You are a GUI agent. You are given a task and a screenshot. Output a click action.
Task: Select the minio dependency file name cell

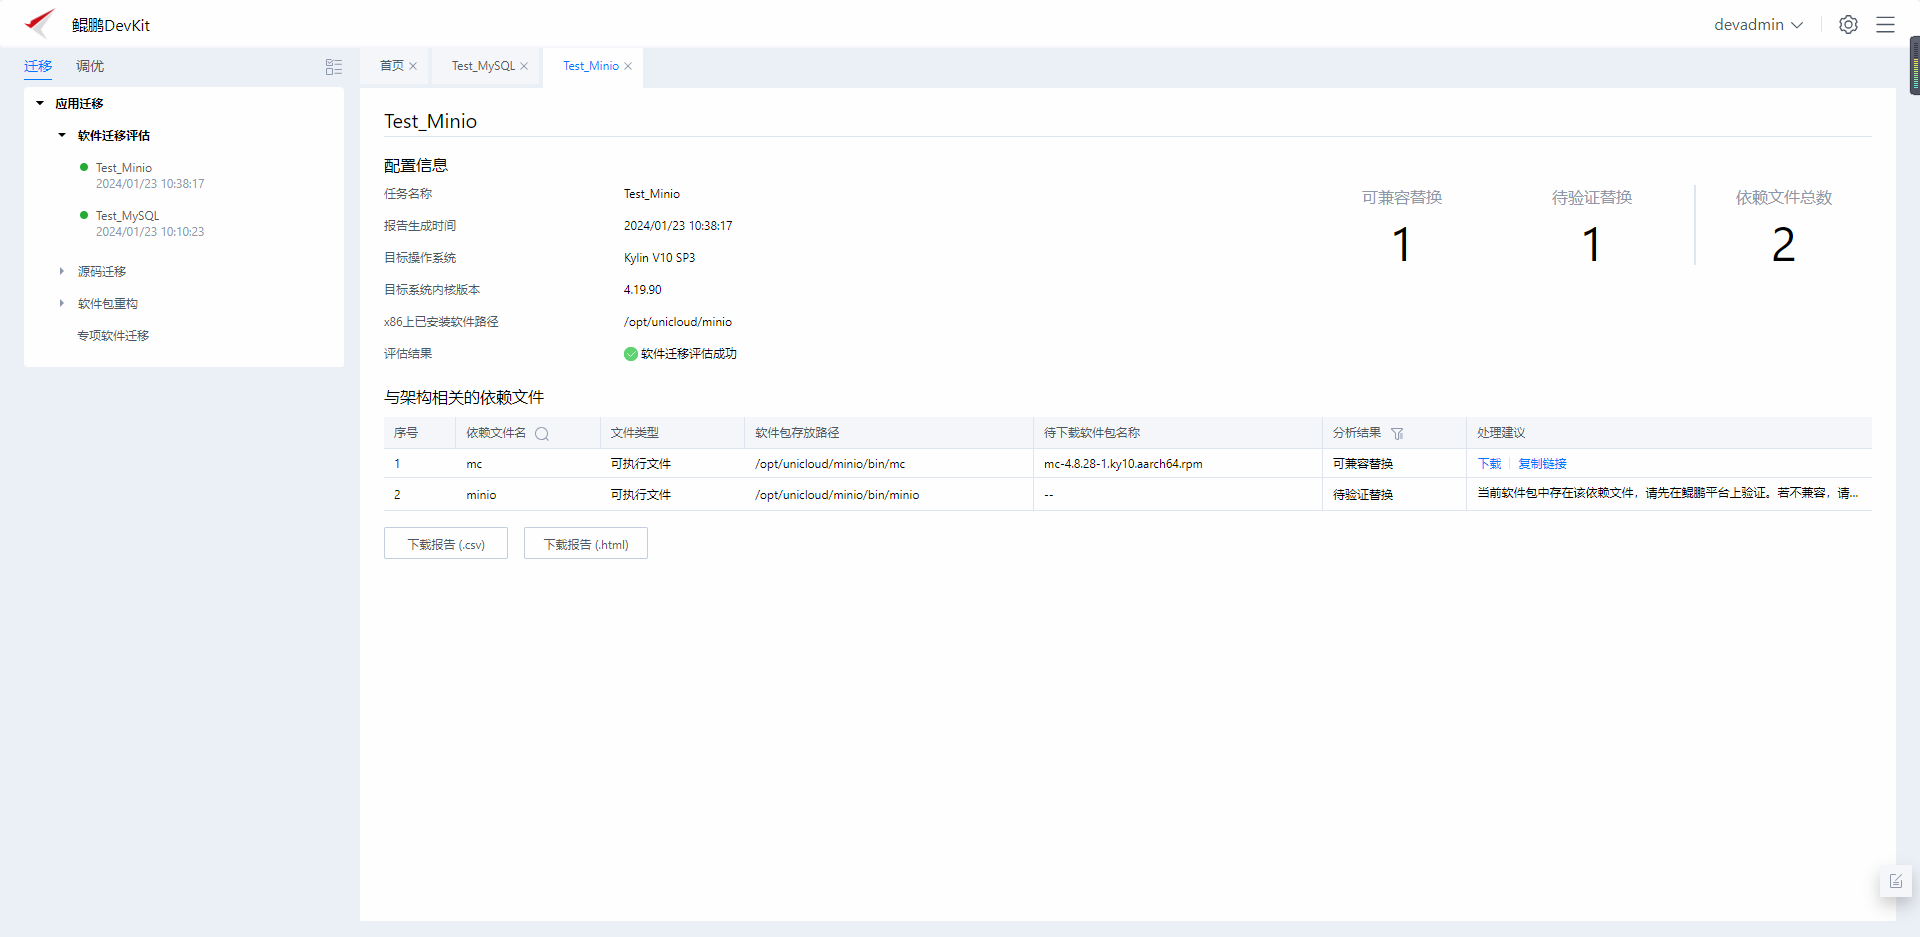click(x=481, y=495)
